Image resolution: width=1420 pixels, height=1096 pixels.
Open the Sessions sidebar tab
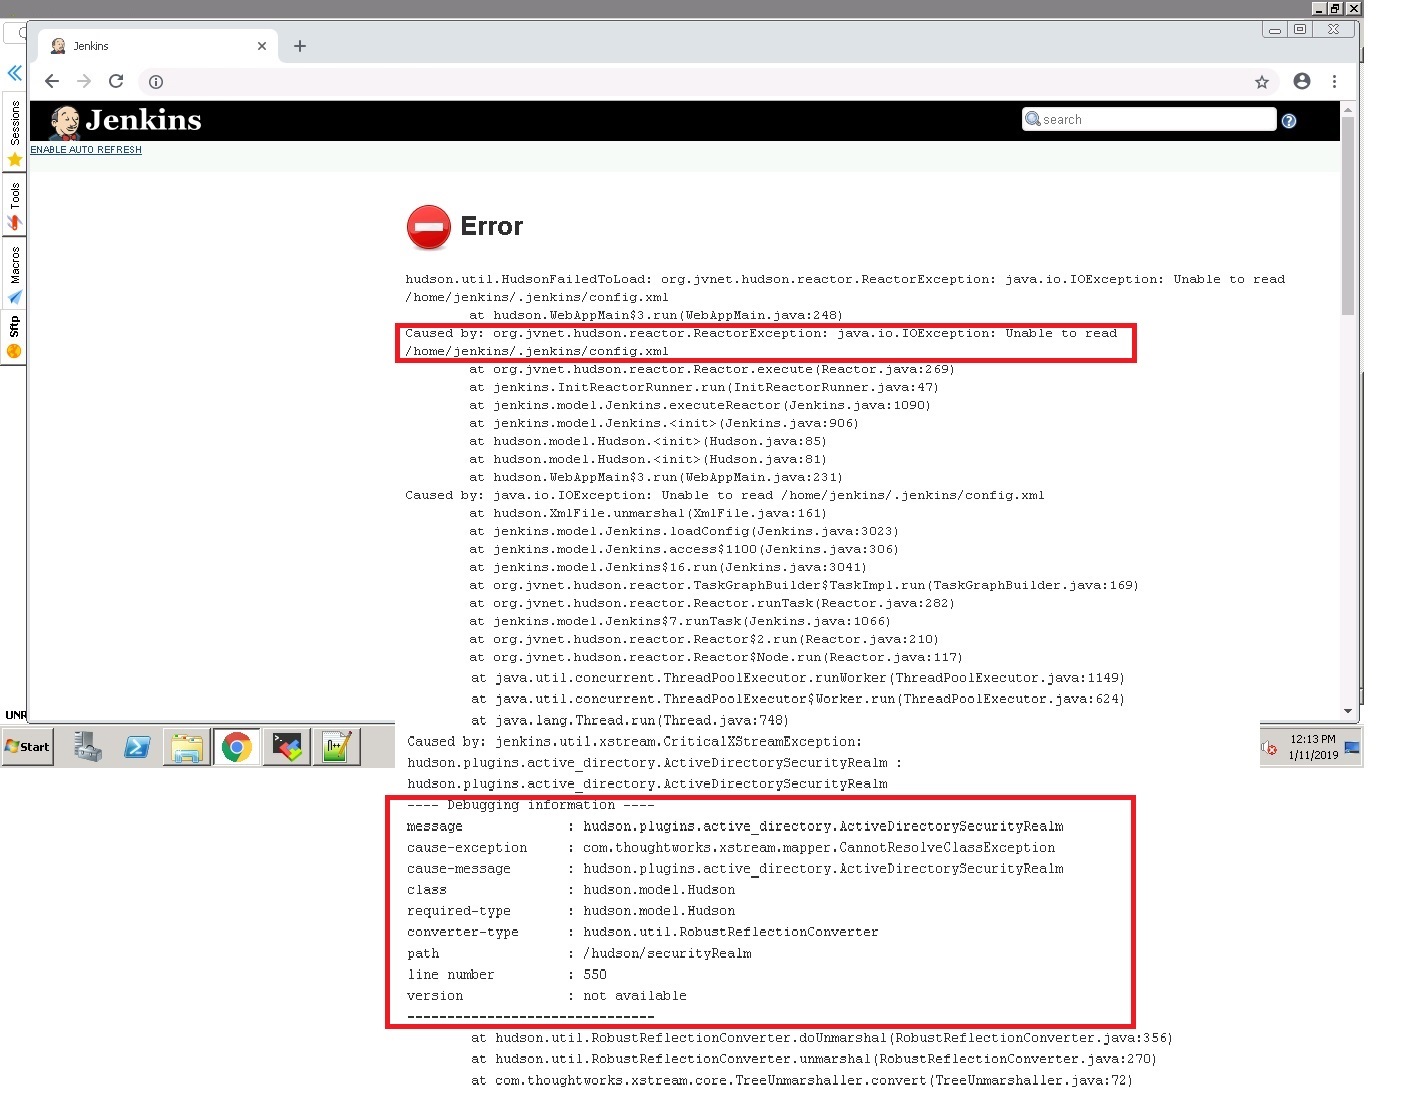pos(14,133)
